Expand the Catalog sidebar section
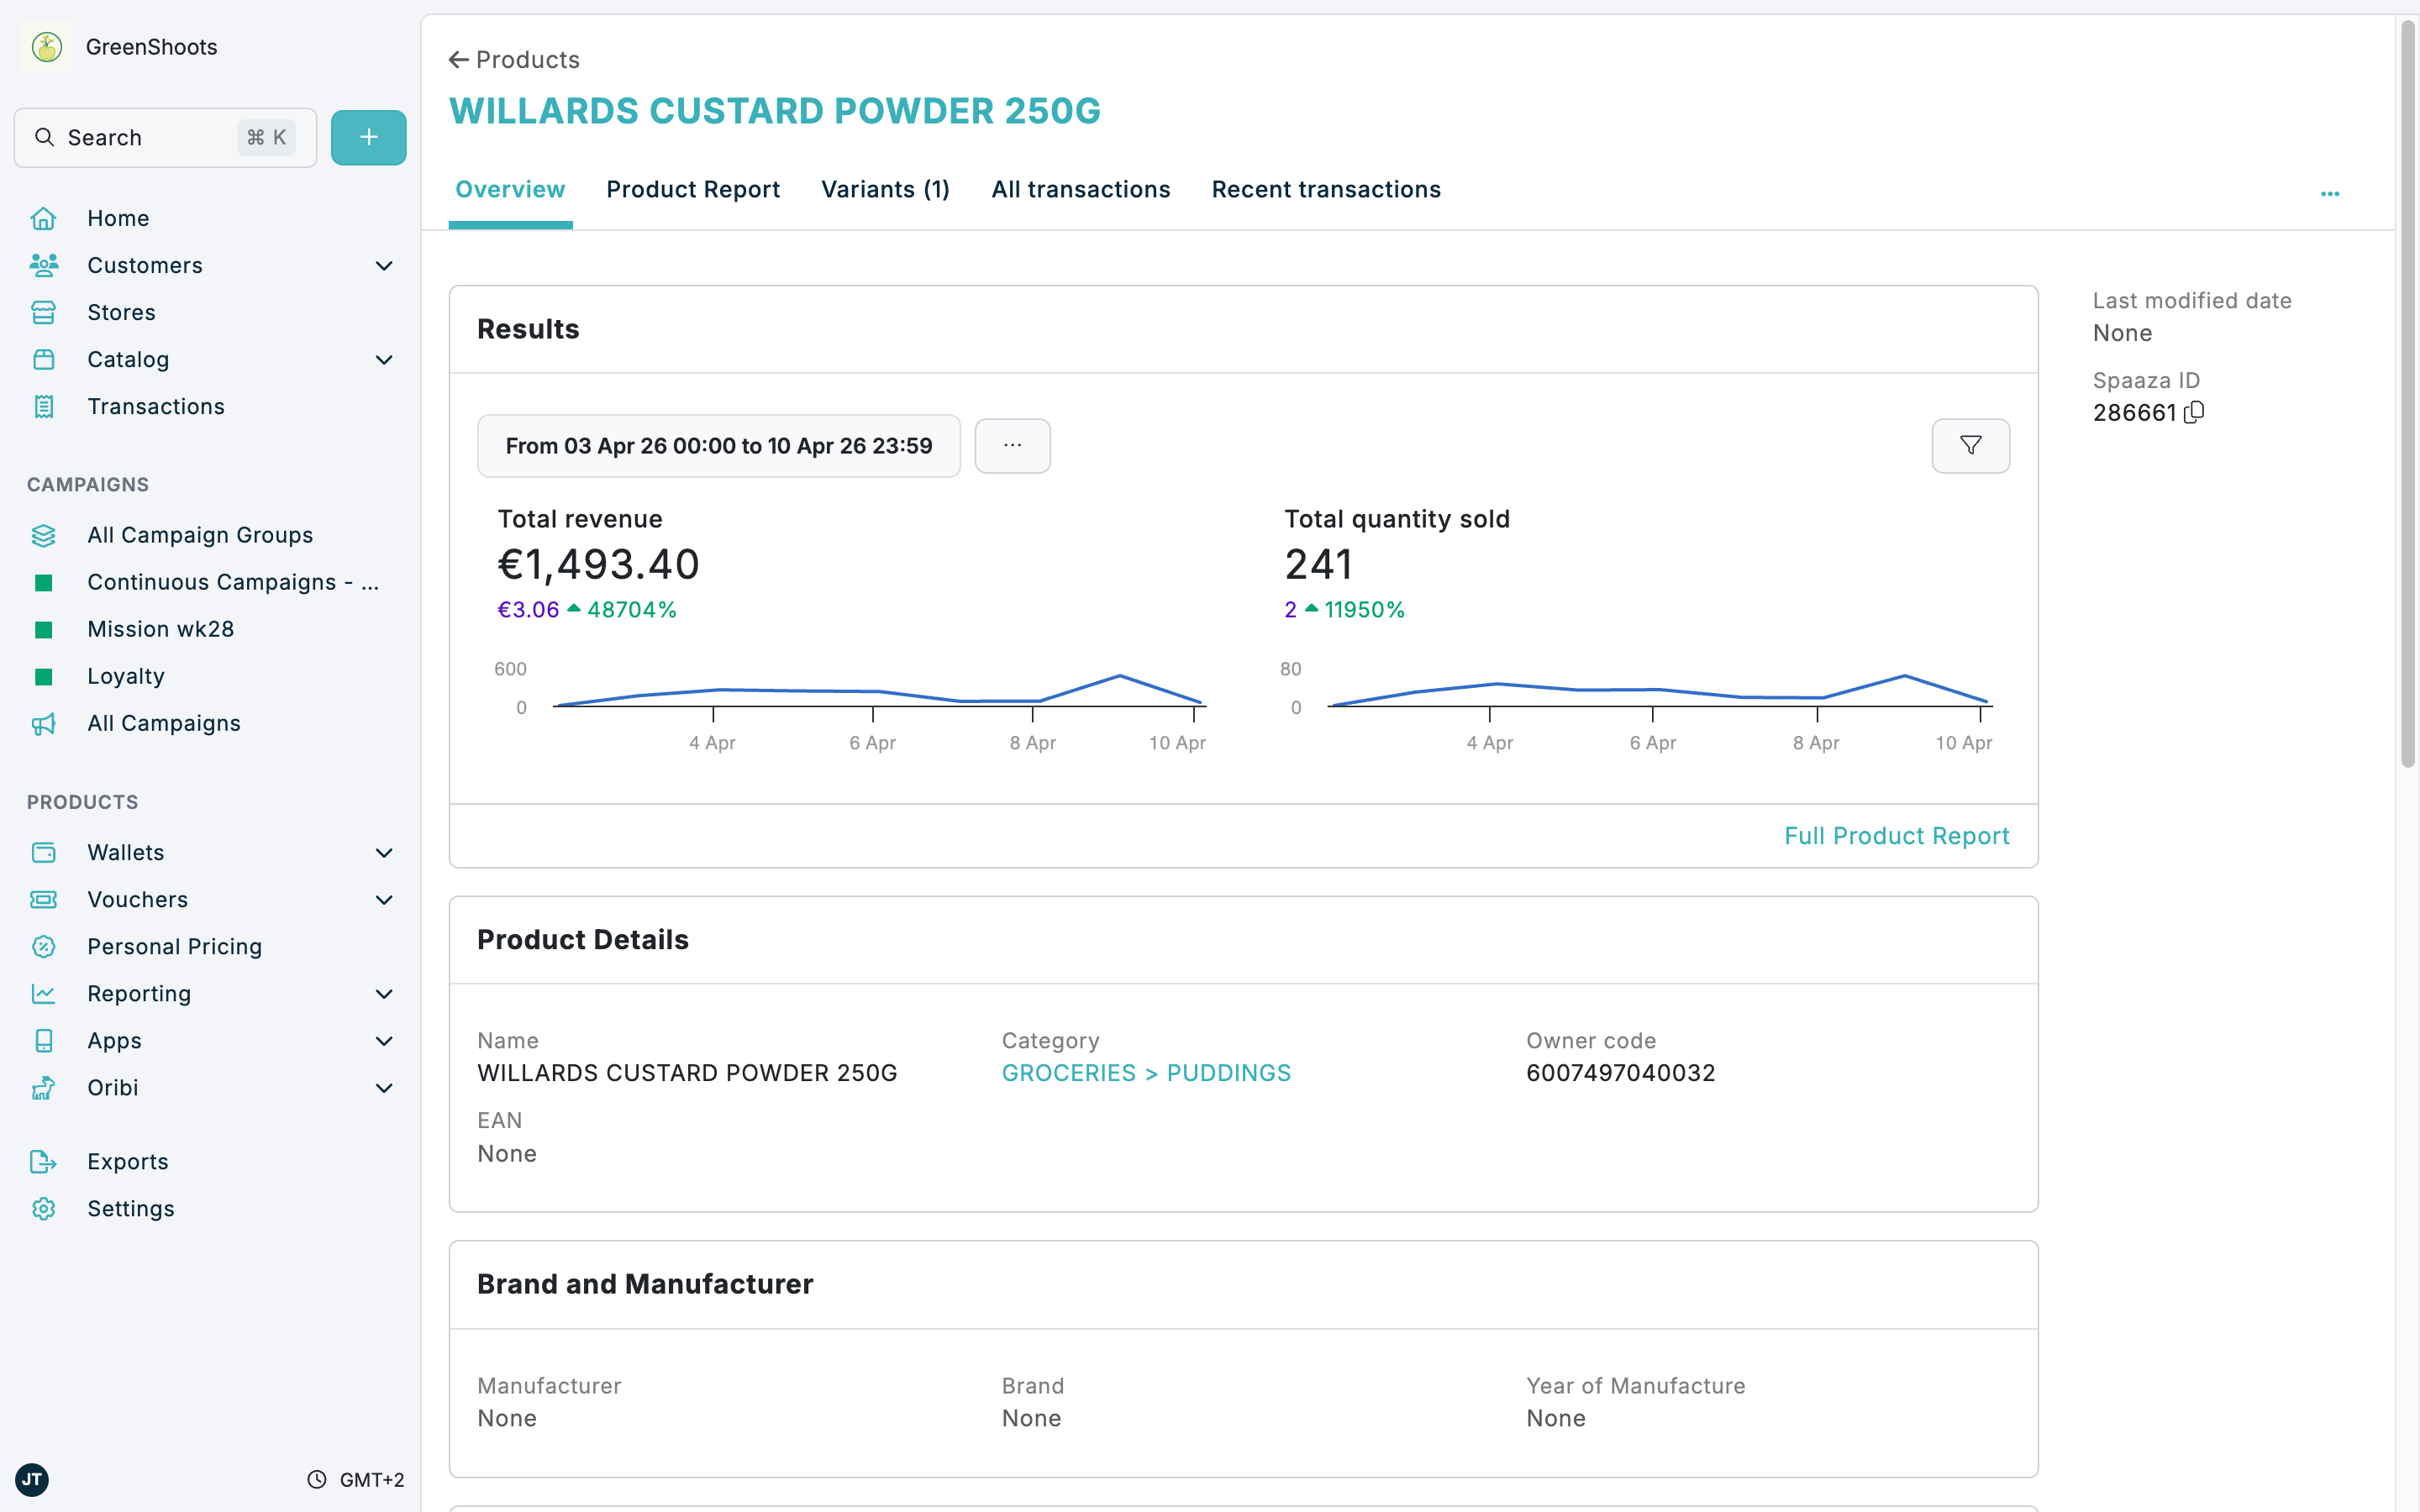The image size is (2420, 1512). [385, 359]
